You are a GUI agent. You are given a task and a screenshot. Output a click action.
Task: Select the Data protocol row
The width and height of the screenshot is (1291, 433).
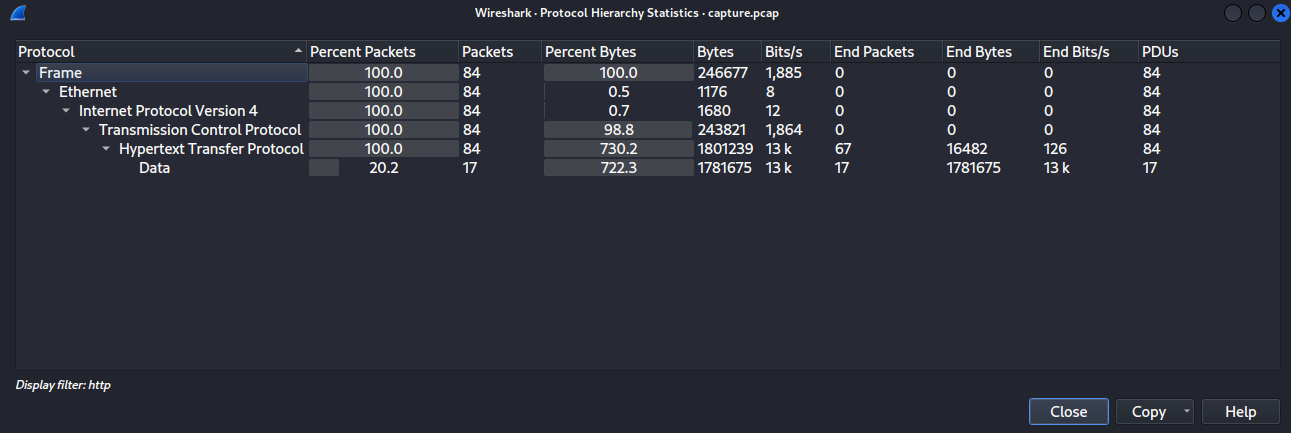pyautogui.click(x=154, y=168)
